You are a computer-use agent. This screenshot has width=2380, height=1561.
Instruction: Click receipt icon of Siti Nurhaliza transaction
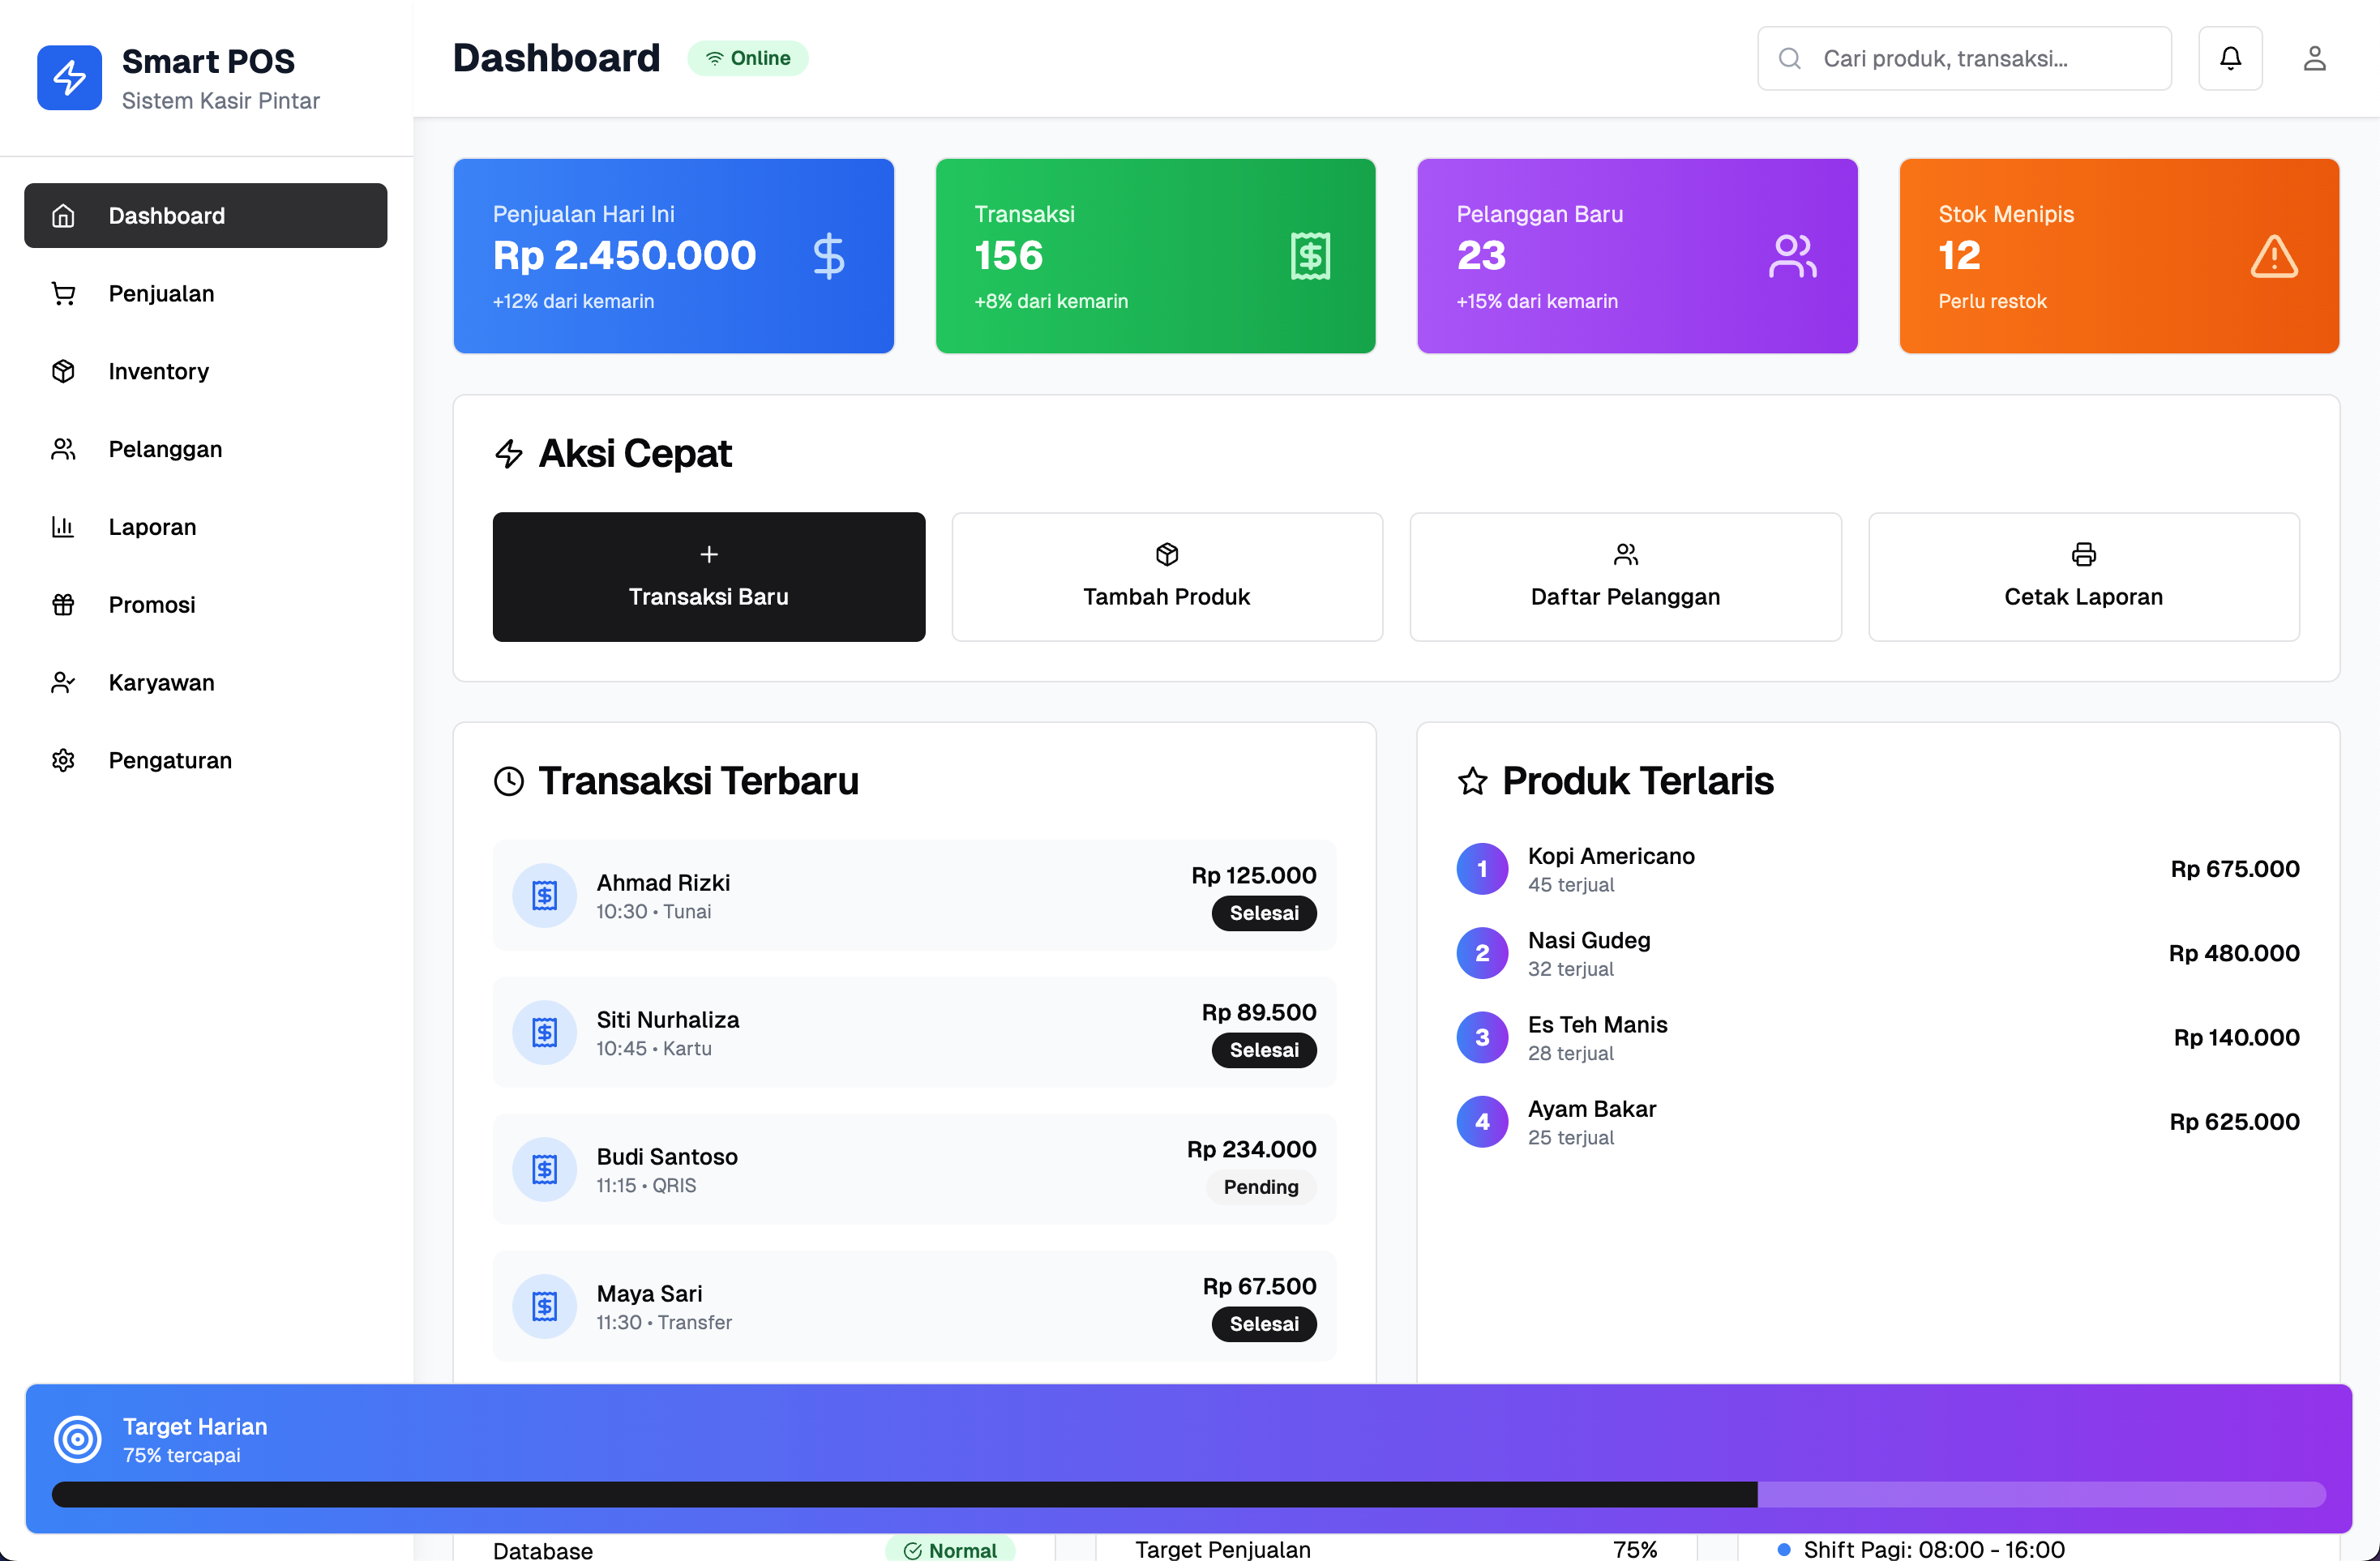click(544, 1033)
